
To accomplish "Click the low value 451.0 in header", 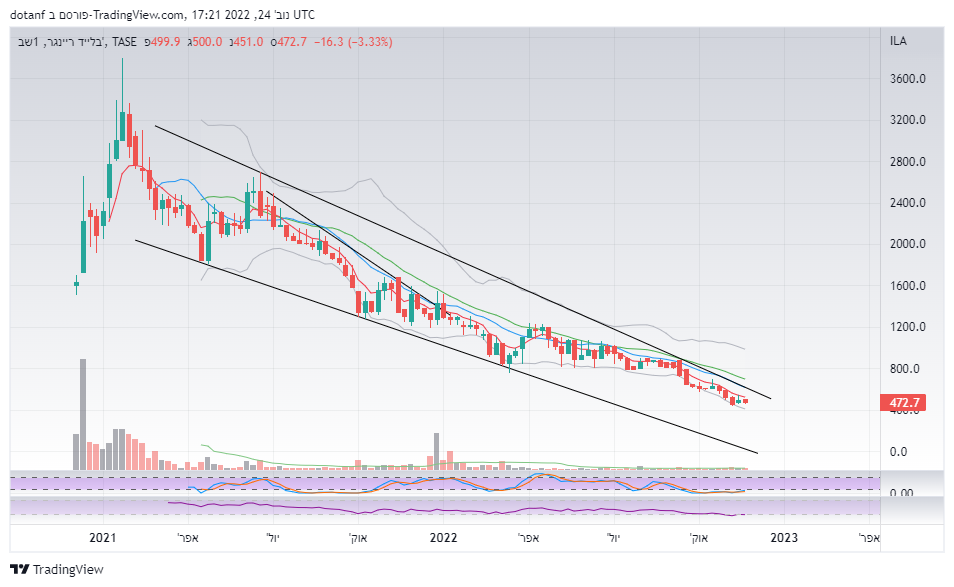I will point(248,41).
